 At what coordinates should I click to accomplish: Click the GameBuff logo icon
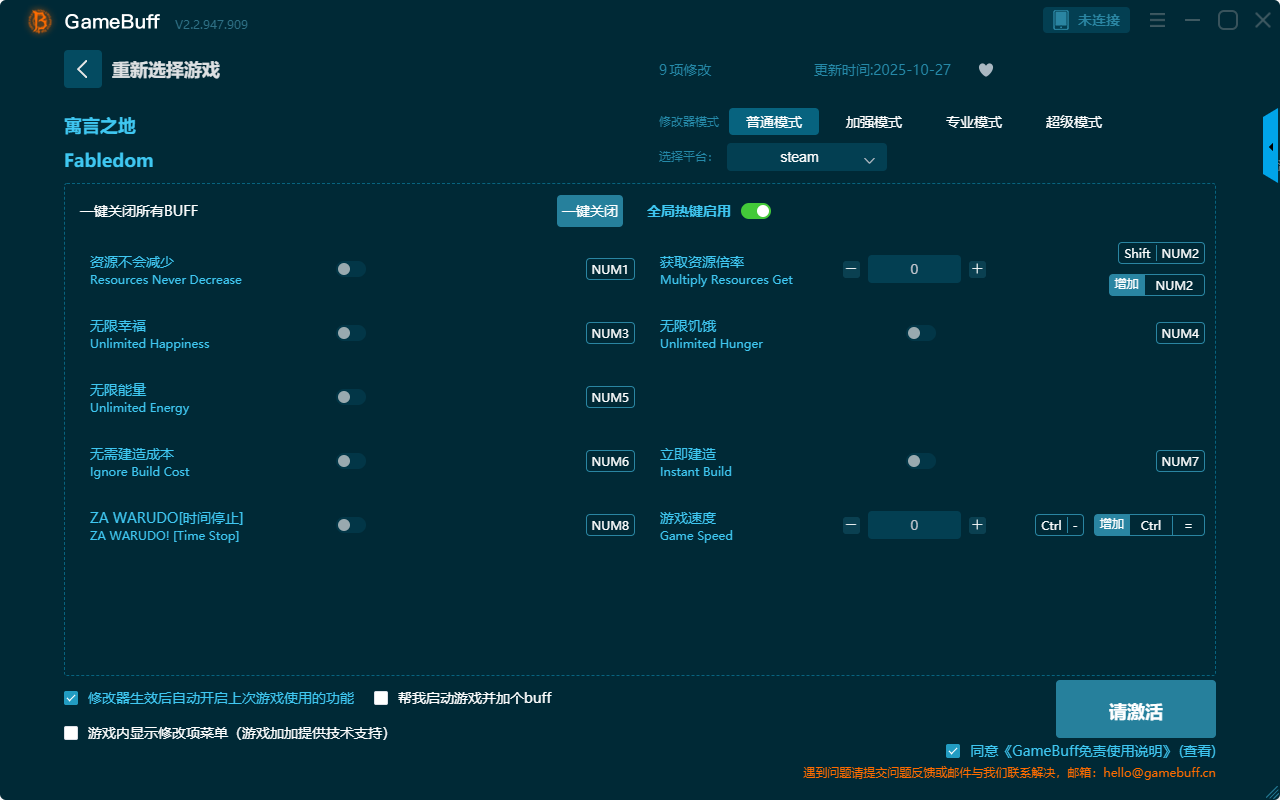pyautogui.click(x=40, y=21)
